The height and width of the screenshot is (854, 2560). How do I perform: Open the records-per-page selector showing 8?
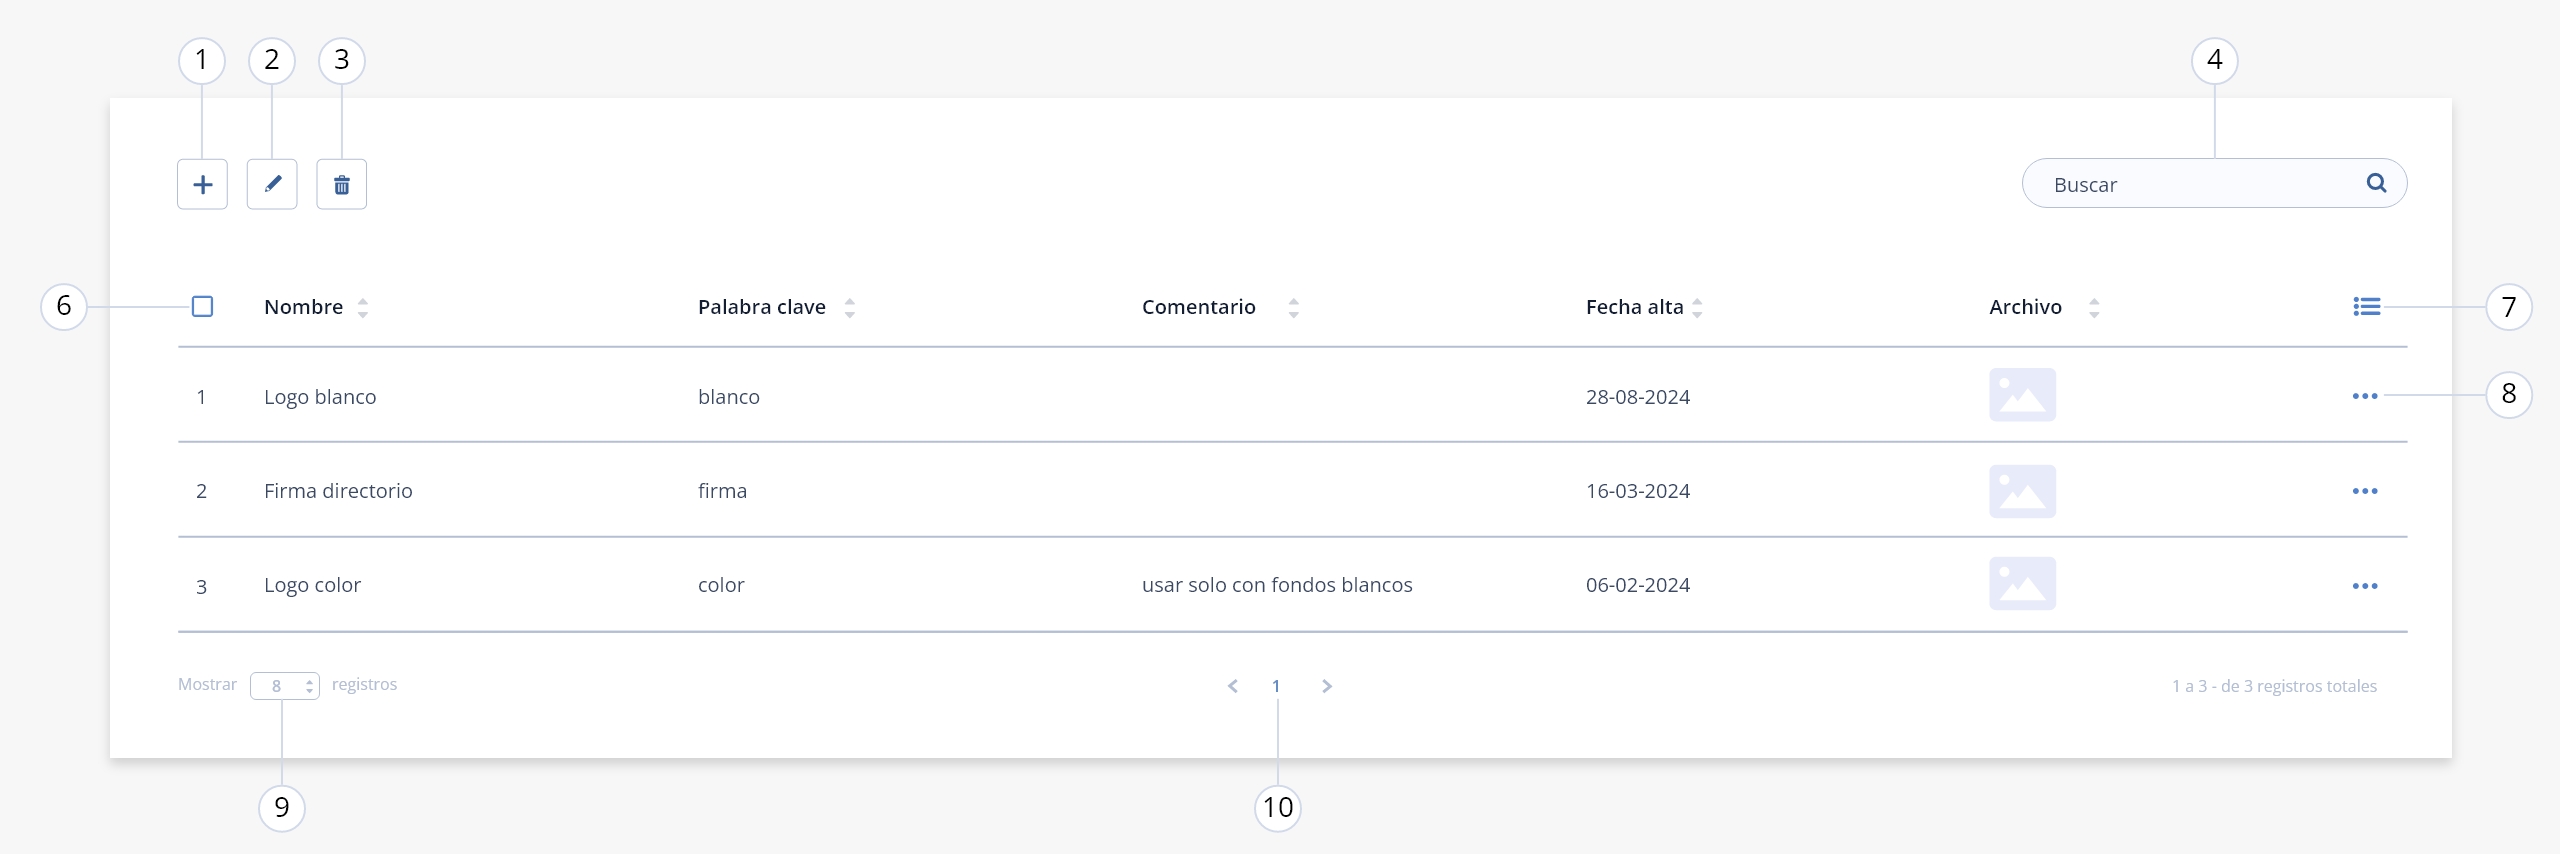pyautogui.click(x=285, y=686)
